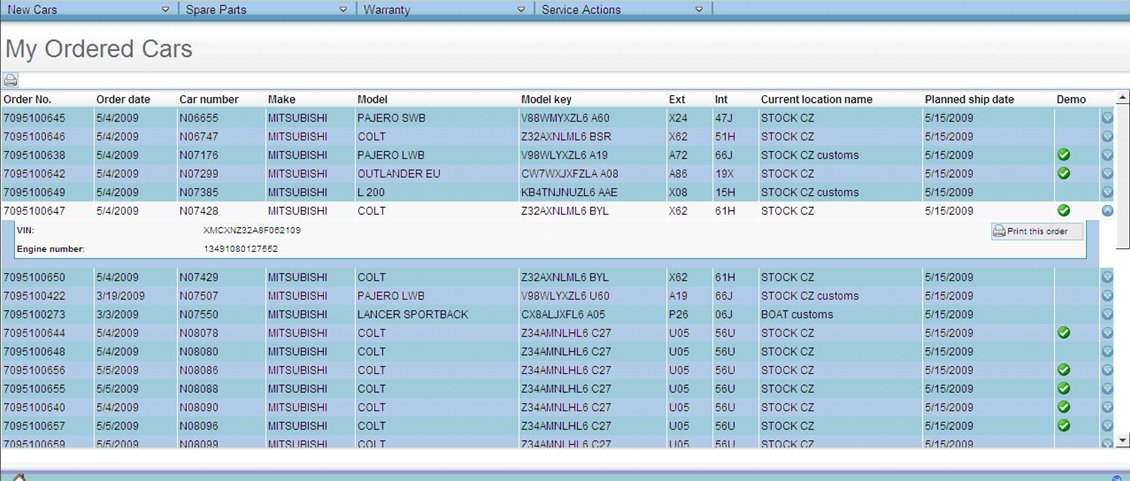Expand details for order 7095100644
Viewport: 1130px width, 481px height.
1108,333
